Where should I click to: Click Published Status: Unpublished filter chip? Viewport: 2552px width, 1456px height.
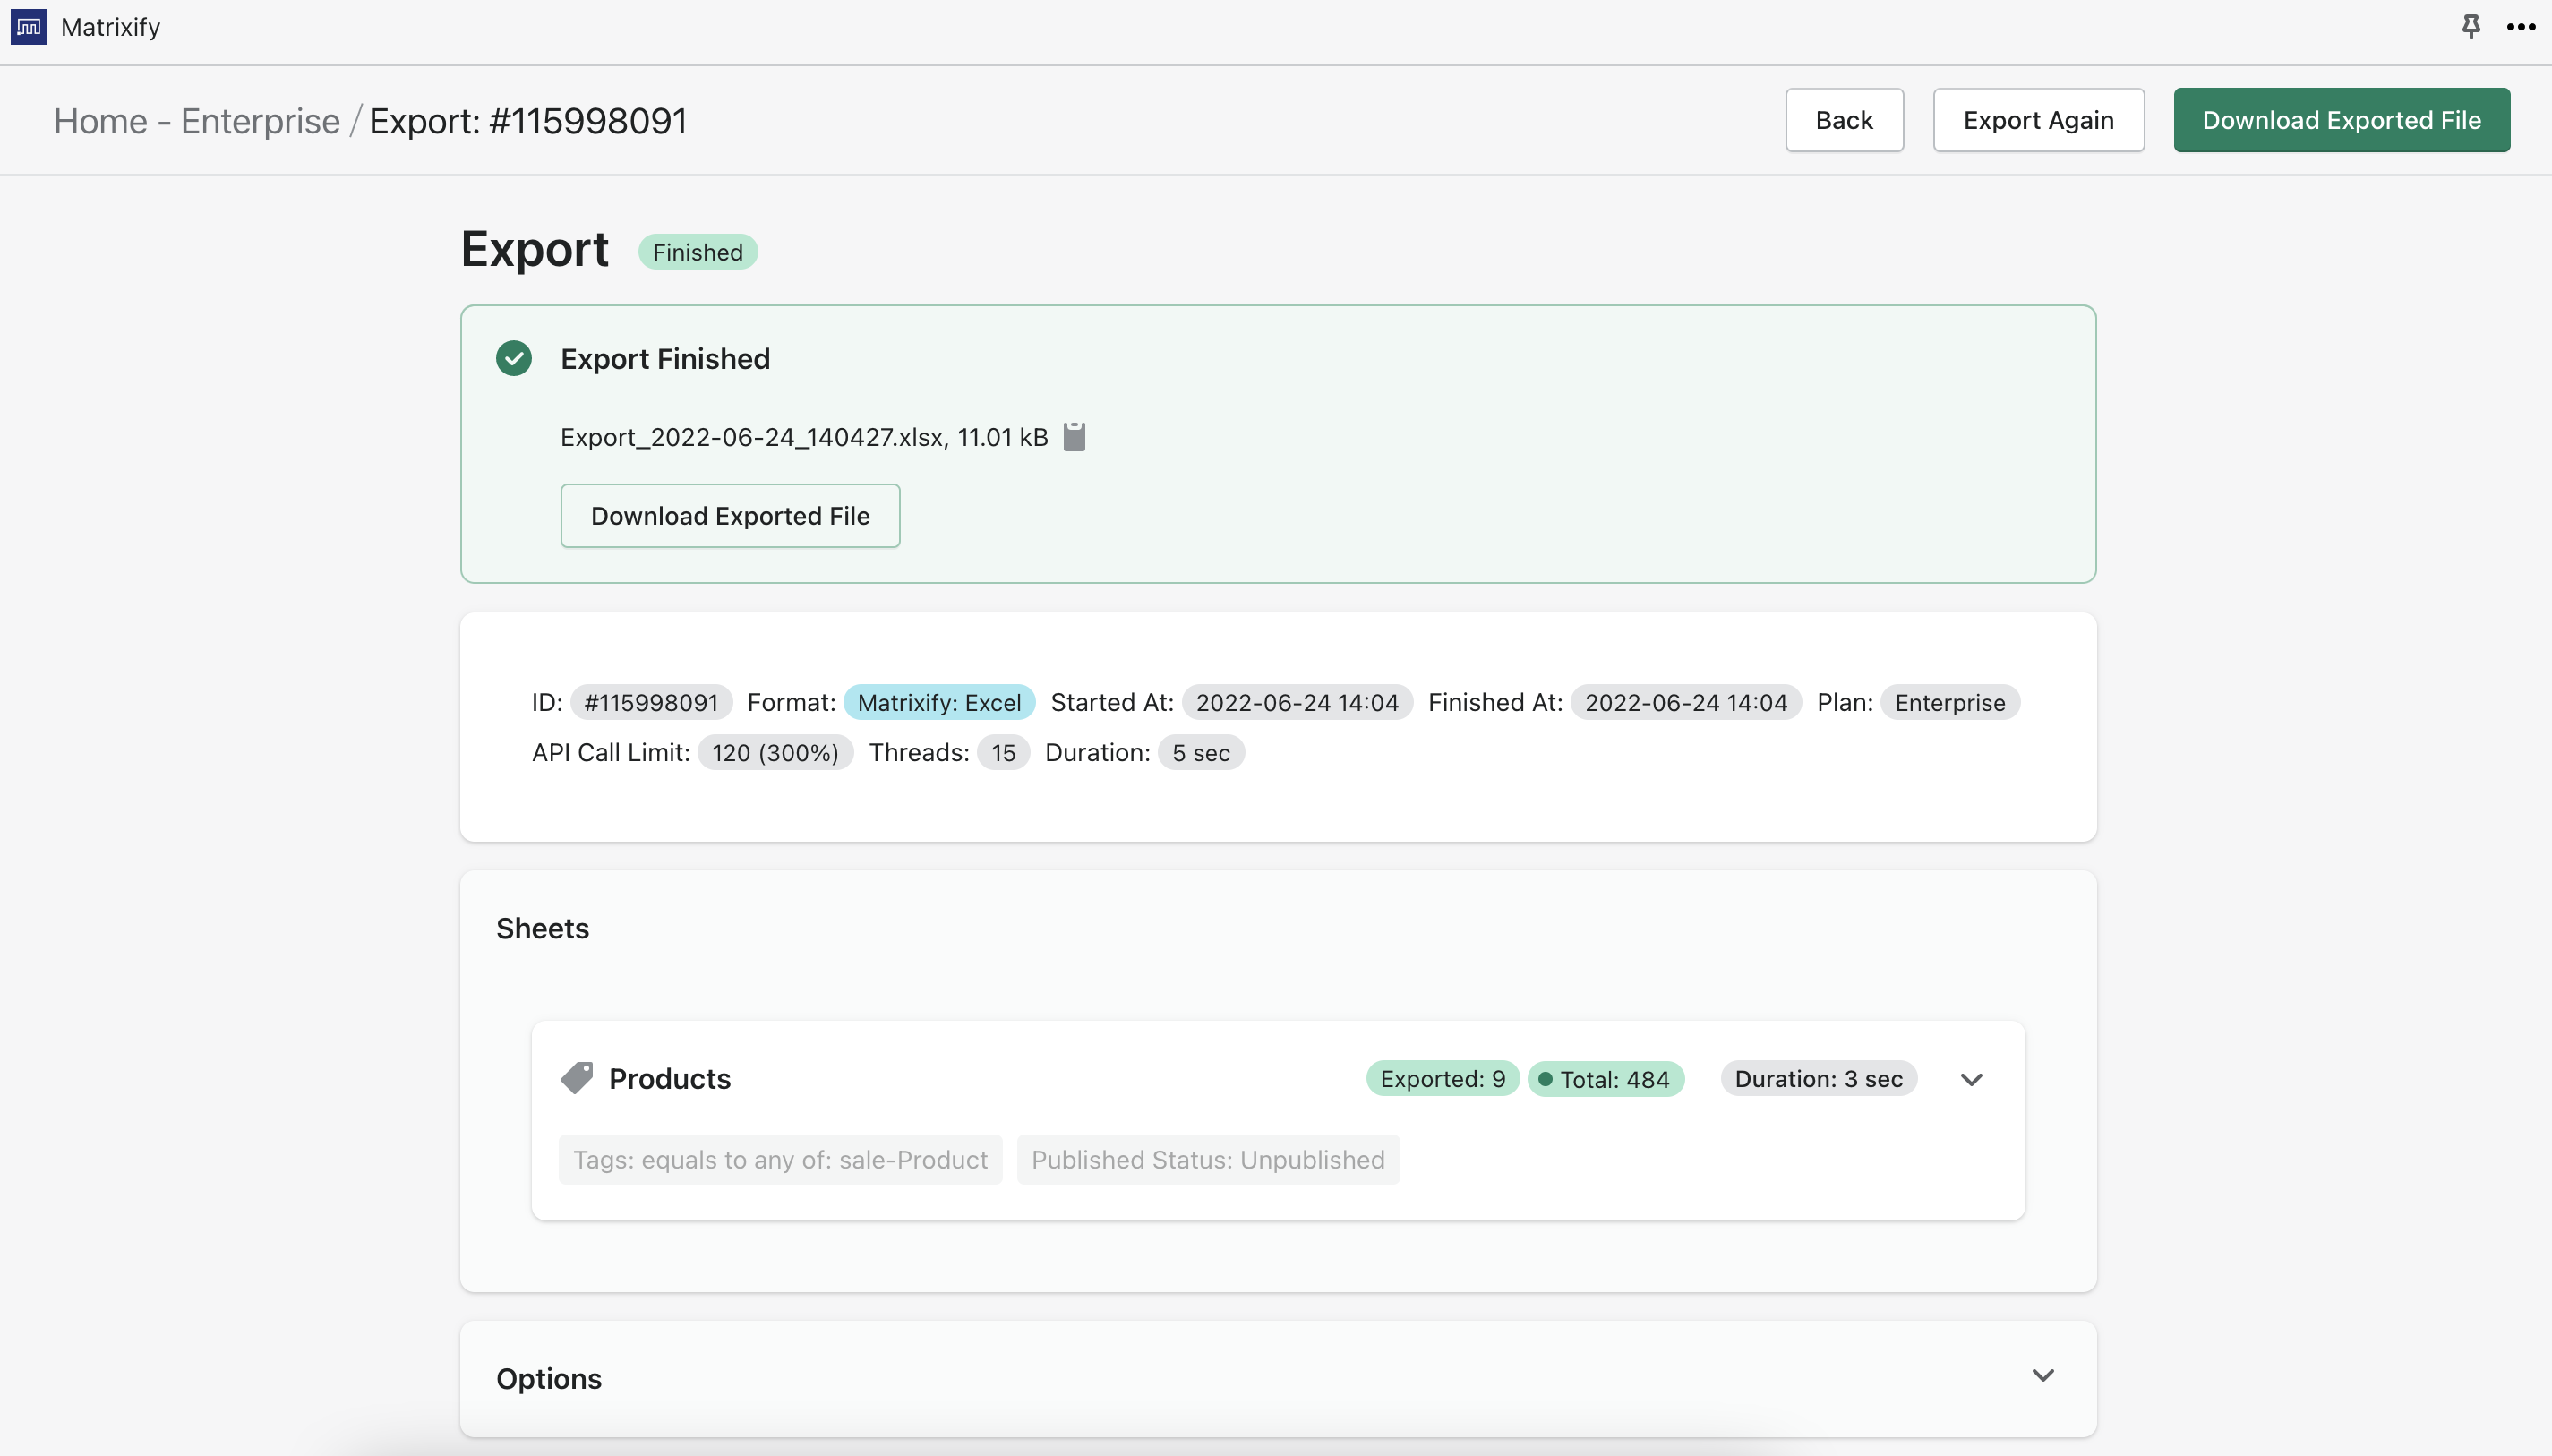[x=1208, y=1159]
